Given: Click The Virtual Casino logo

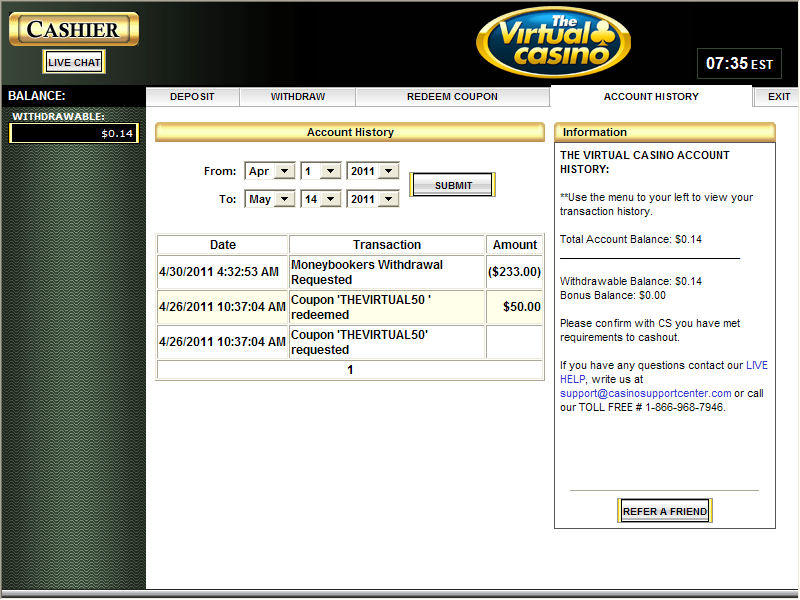Looking at the screenshot, I should pyautogui.click(x=554, y=42).
